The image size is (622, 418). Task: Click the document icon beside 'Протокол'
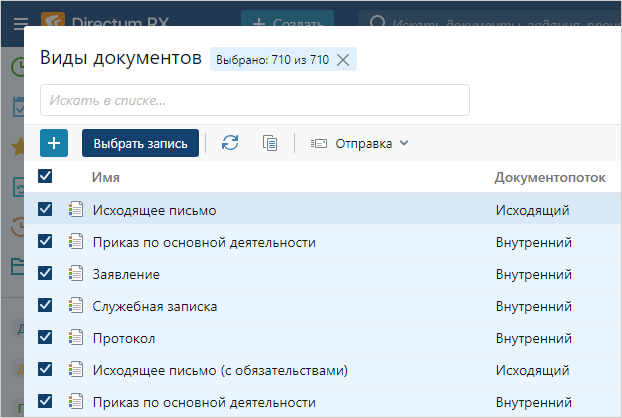click(75, 338)
